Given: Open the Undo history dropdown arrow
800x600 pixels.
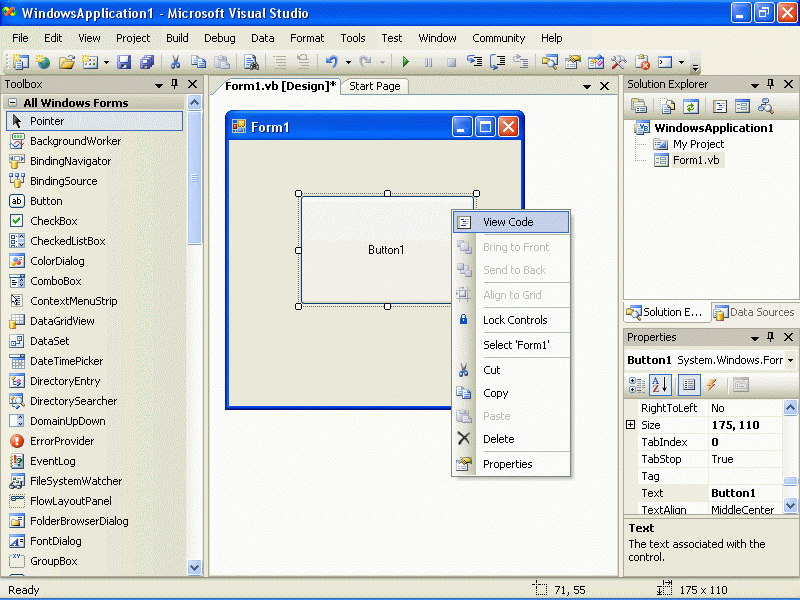Looking at the screenshot, I should point(348,63).
